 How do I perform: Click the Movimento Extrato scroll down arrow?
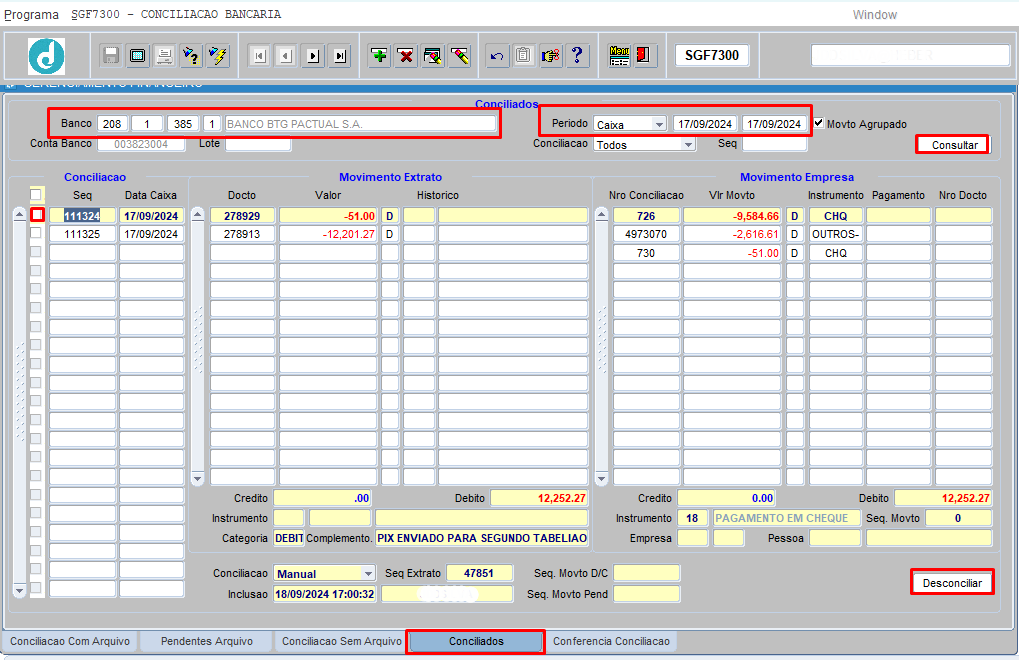tap(198, 479)
